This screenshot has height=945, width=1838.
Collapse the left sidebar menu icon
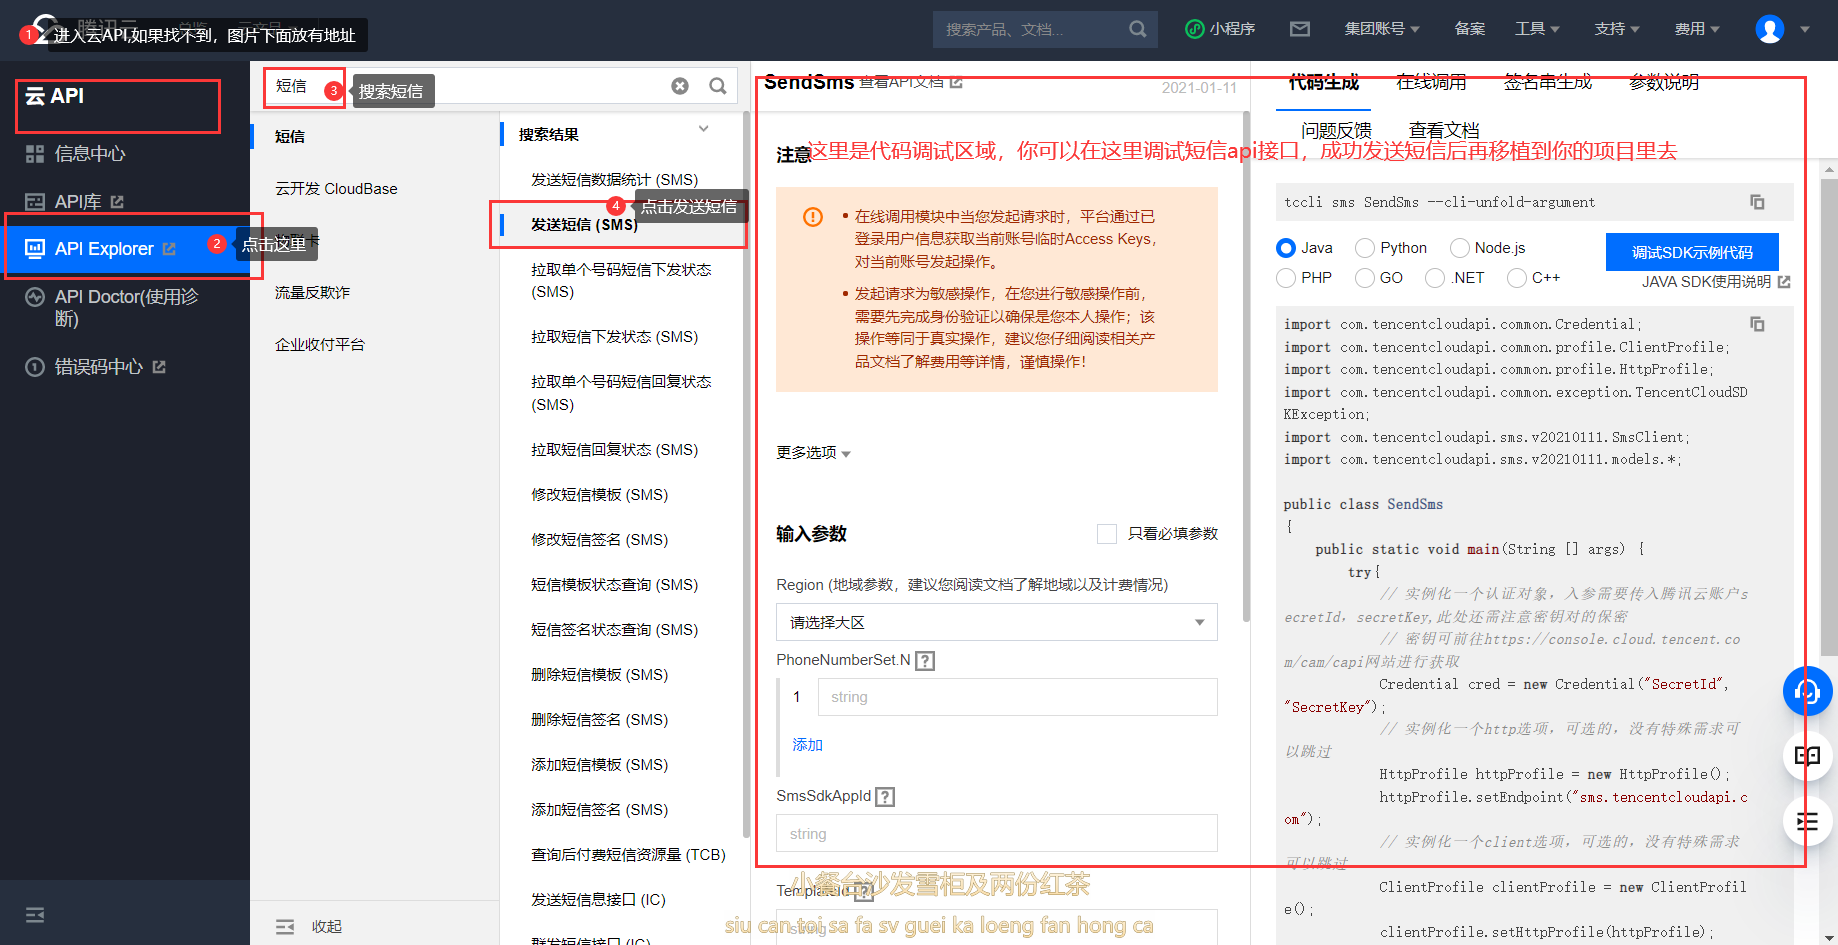tap(35, 915)
